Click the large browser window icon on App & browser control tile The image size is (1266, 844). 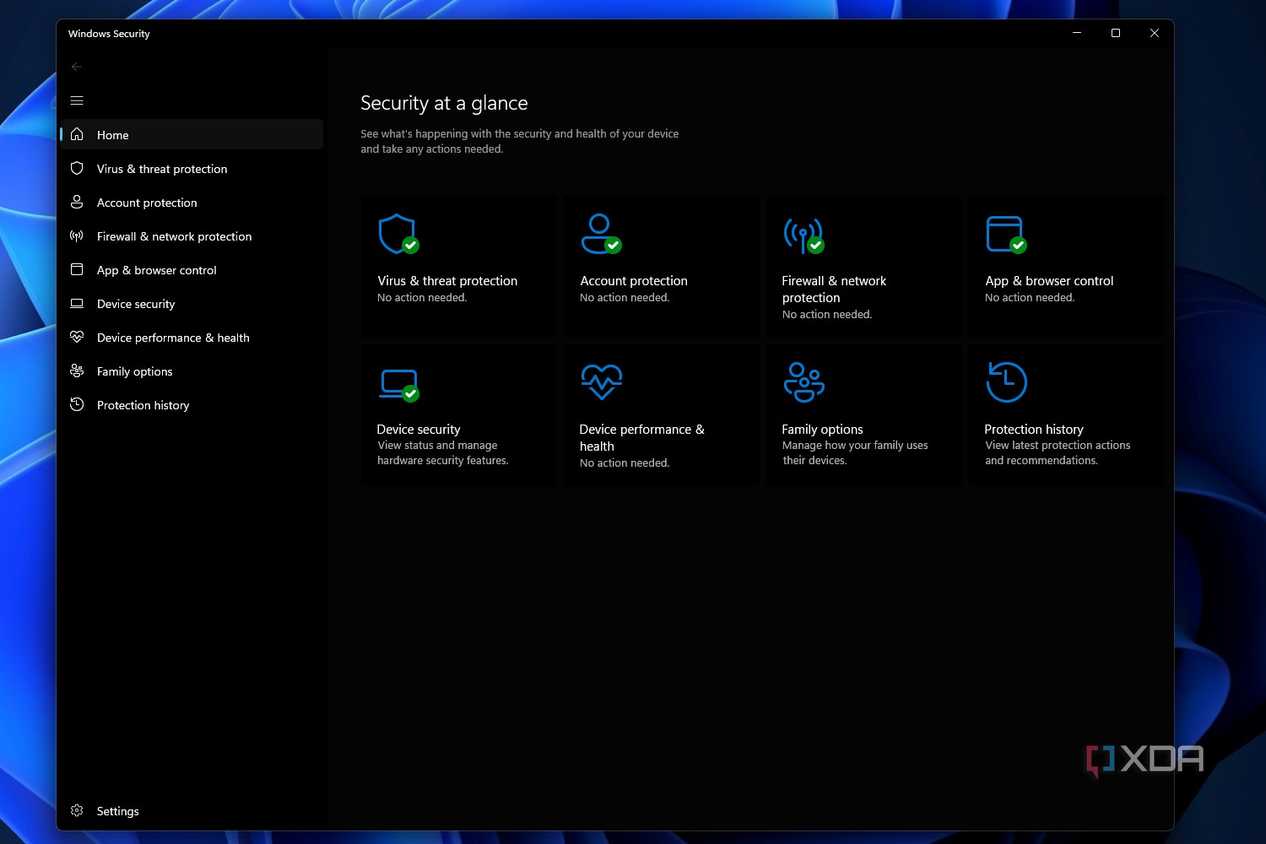point(1006,234)
